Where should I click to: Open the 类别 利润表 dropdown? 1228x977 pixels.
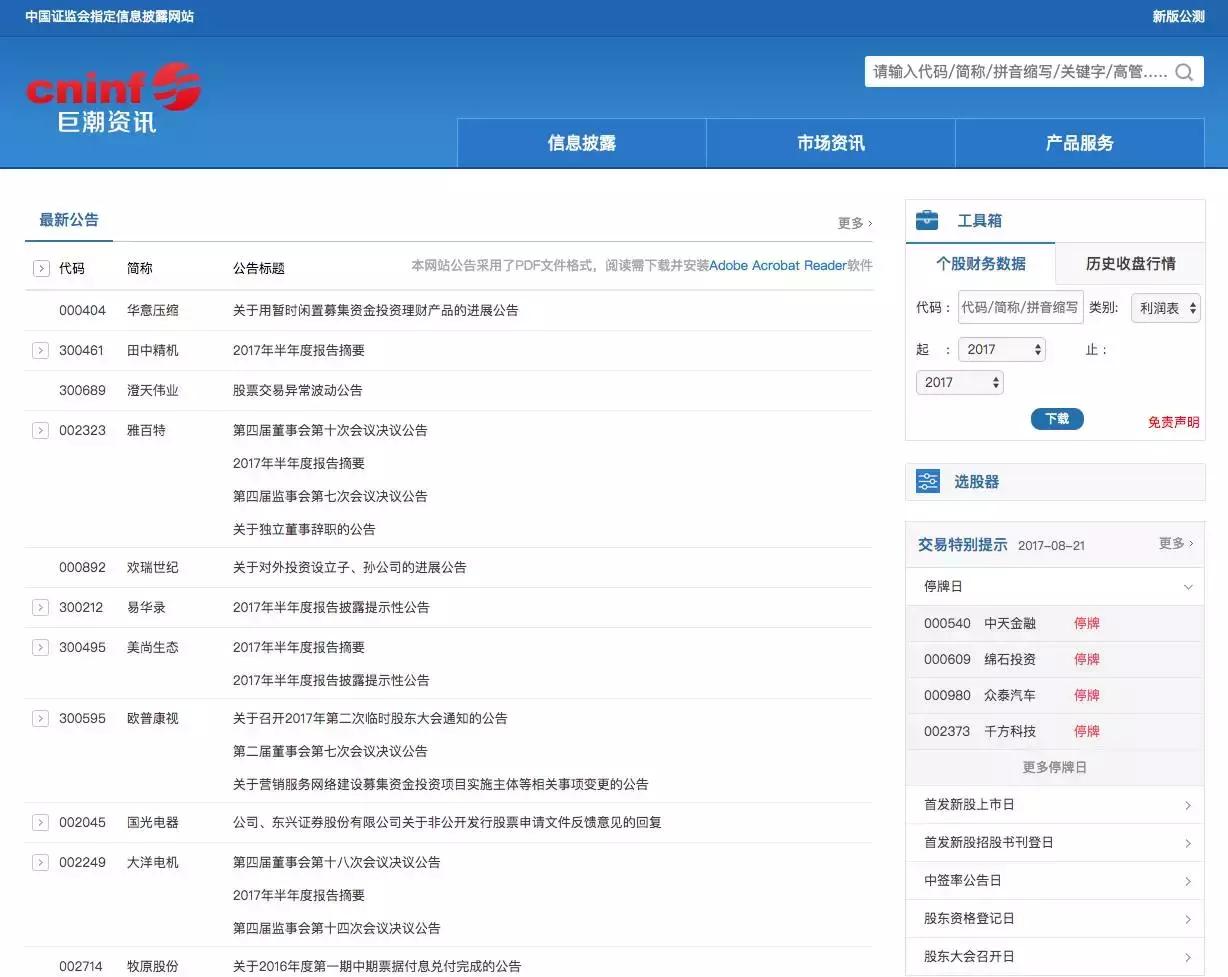click(1164, 308)
